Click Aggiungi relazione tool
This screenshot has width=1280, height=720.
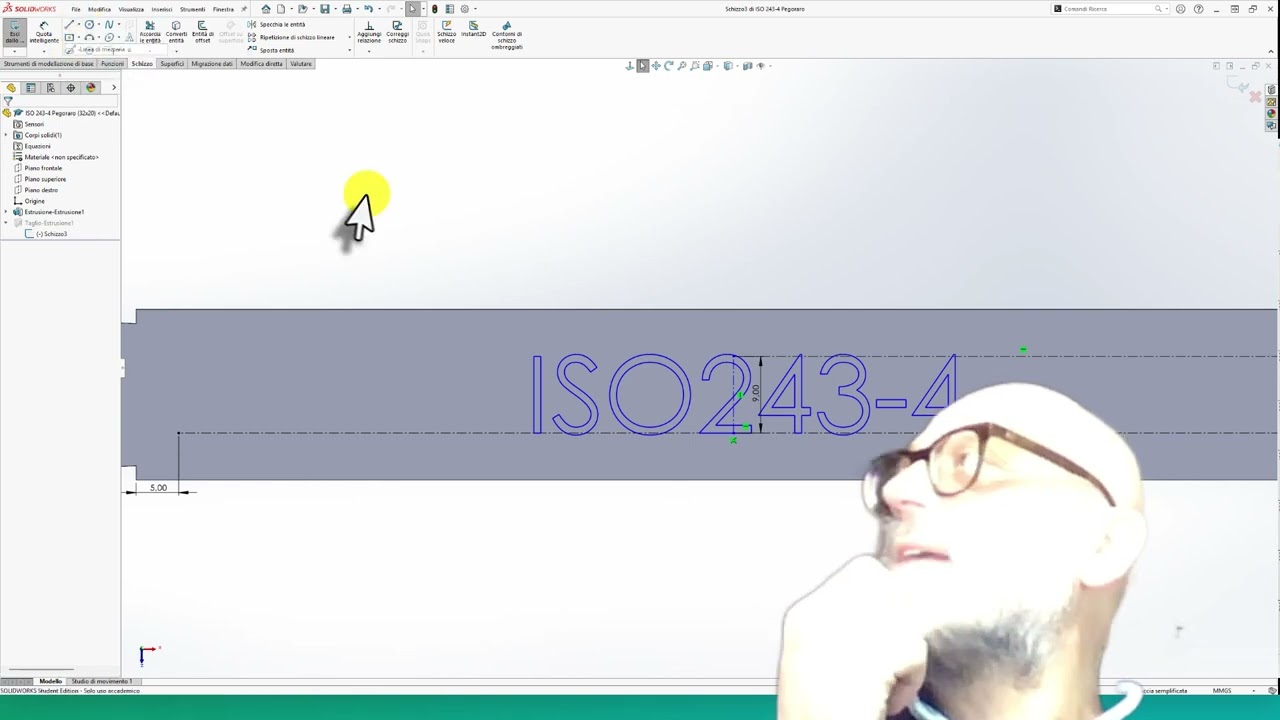[369, 31]
